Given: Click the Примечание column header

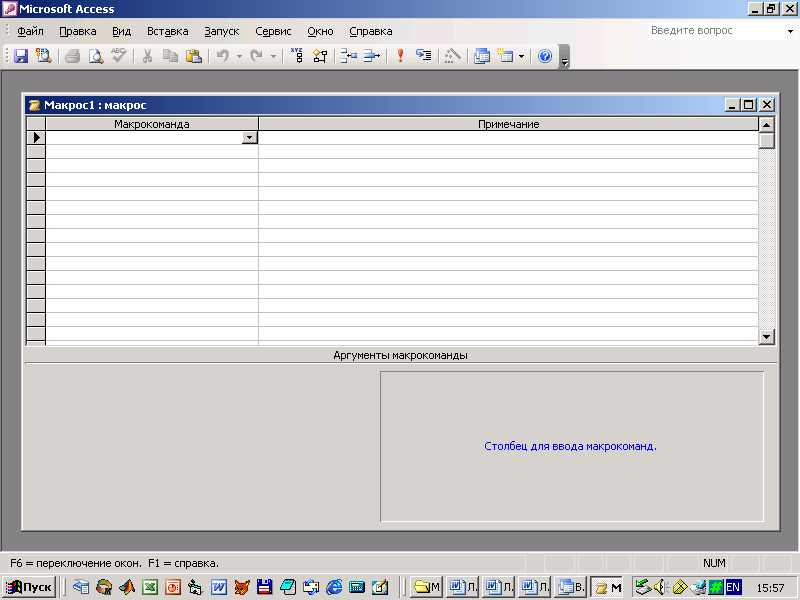Looking at the screenshot, I should [x=508, y=124].
